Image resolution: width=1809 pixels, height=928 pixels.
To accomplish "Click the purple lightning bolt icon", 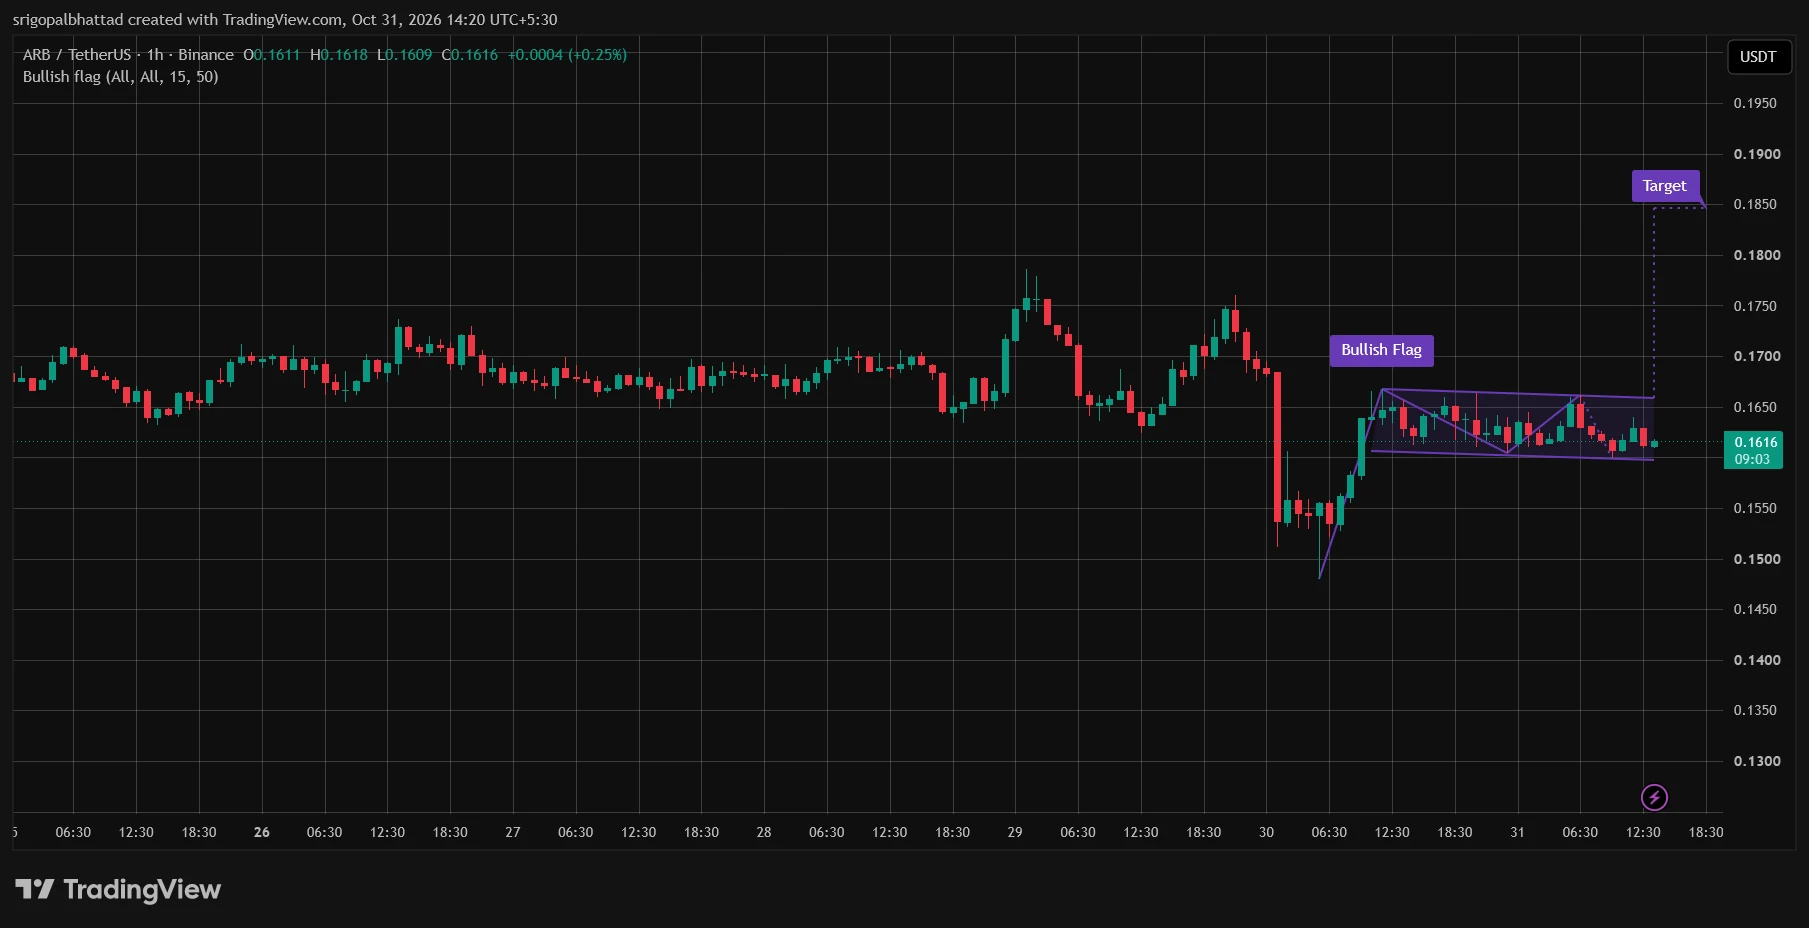I will (1654, 797).
